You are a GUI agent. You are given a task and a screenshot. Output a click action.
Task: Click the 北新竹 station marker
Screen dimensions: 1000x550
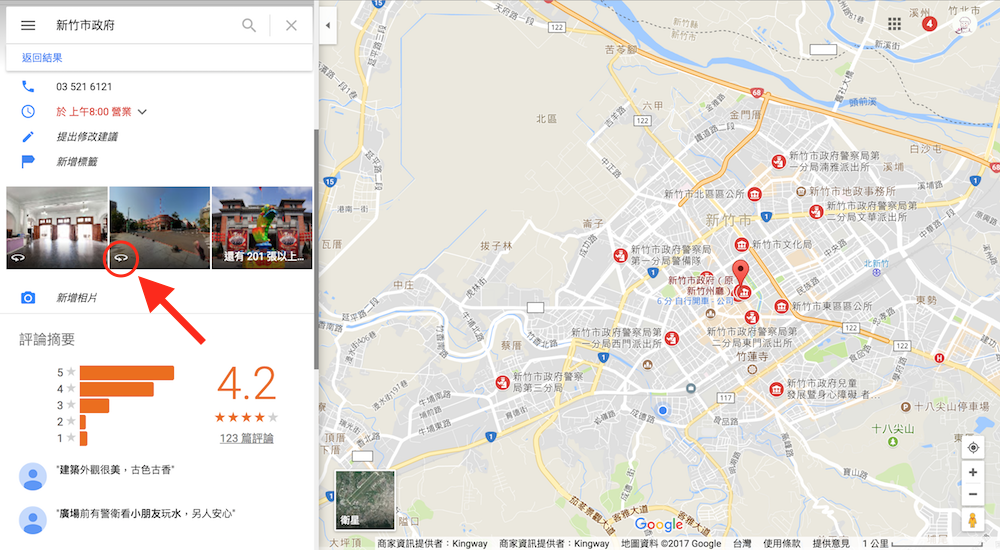pos(876,272)
